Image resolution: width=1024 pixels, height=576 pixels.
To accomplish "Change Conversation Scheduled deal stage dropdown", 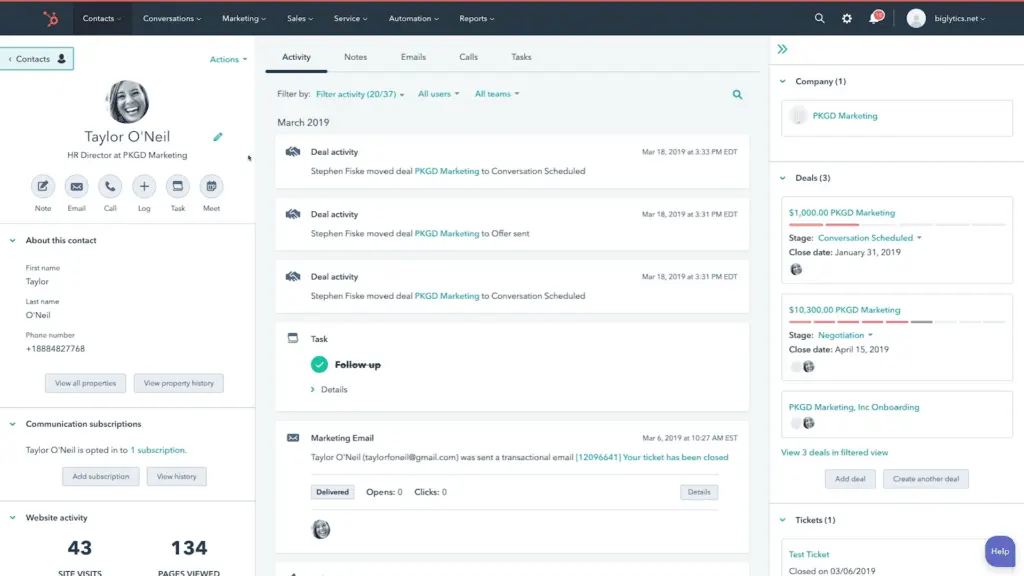I will pos(869,238).
